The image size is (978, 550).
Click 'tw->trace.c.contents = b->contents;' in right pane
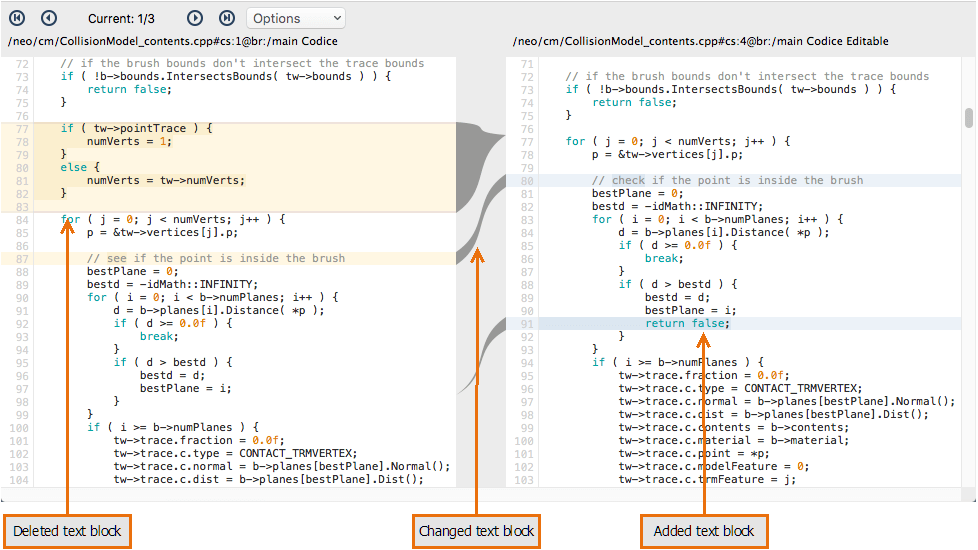[734, 427]
